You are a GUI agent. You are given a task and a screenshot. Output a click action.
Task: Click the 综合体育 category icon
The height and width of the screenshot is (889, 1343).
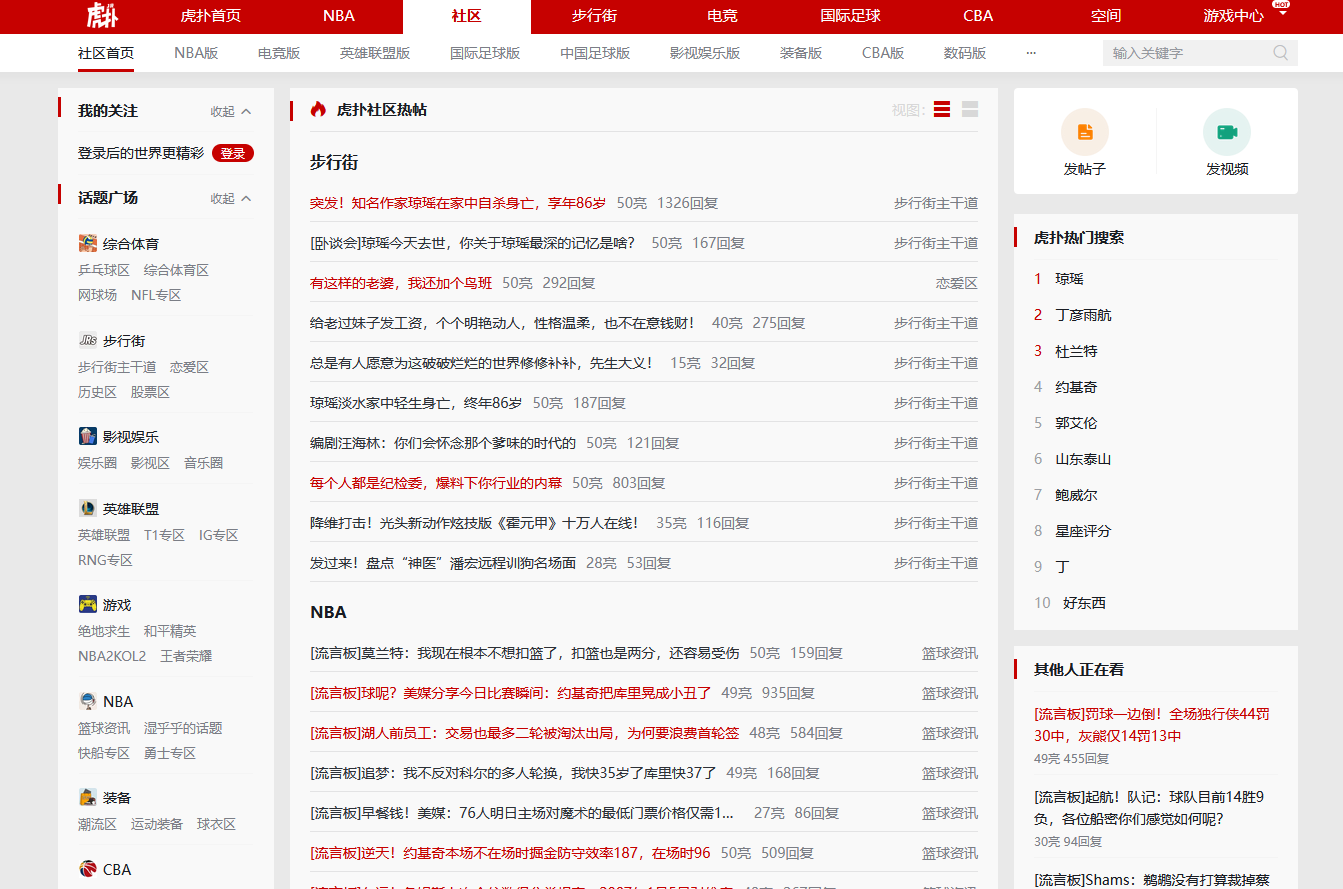point(88,243)
